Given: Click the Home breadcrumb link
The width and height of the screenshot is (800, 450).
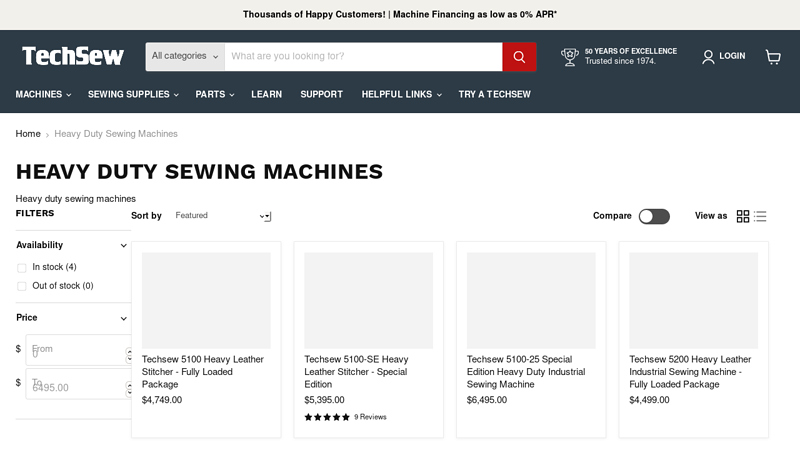Looking at the screenshot, I should click(28, 134).
